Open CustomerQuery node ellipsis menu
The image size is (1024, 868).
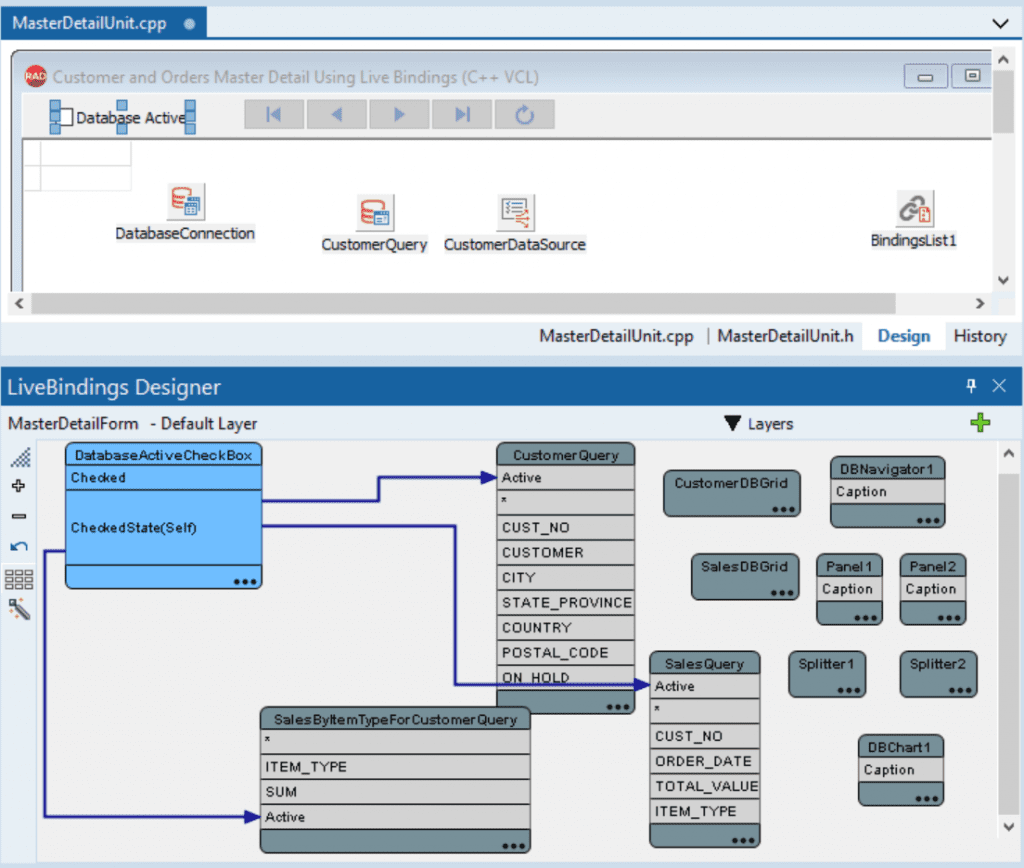(x=618, y=707)
